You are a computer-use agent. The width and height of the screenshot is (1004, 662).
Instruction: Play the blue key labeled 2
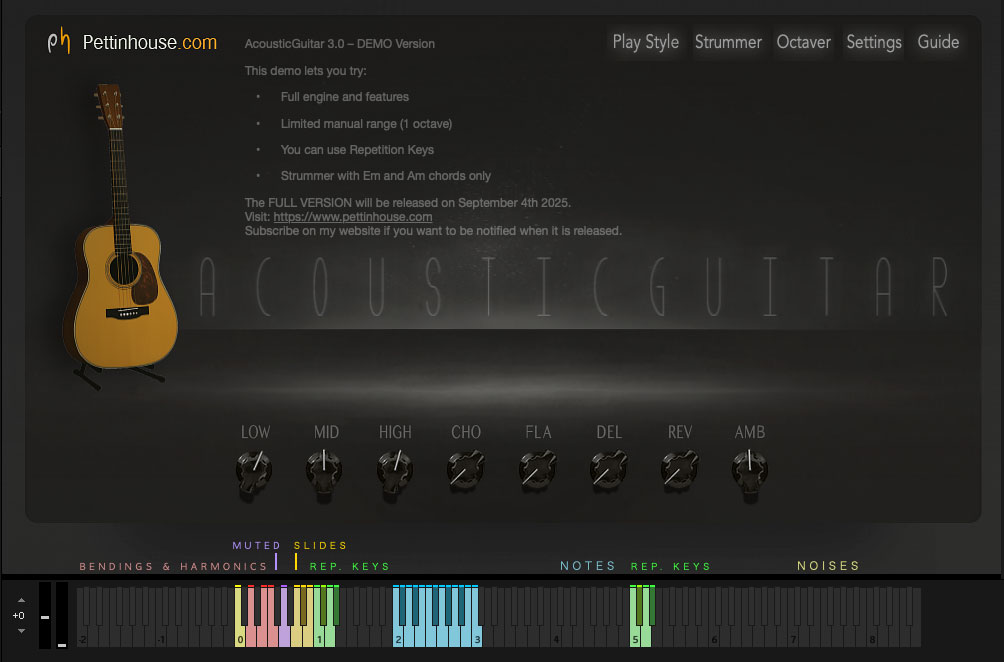(398, 637)
